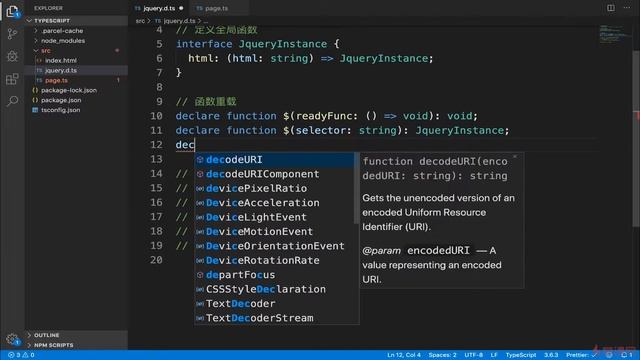Click the EXPLORER panel title

point(48,8)
